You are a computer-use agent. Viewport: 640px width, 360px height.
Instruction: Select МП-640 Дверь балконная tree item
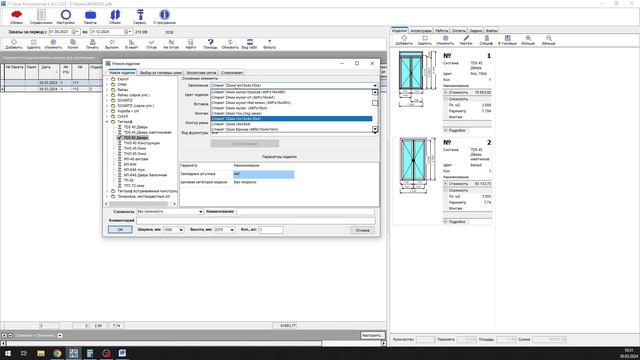145,175
